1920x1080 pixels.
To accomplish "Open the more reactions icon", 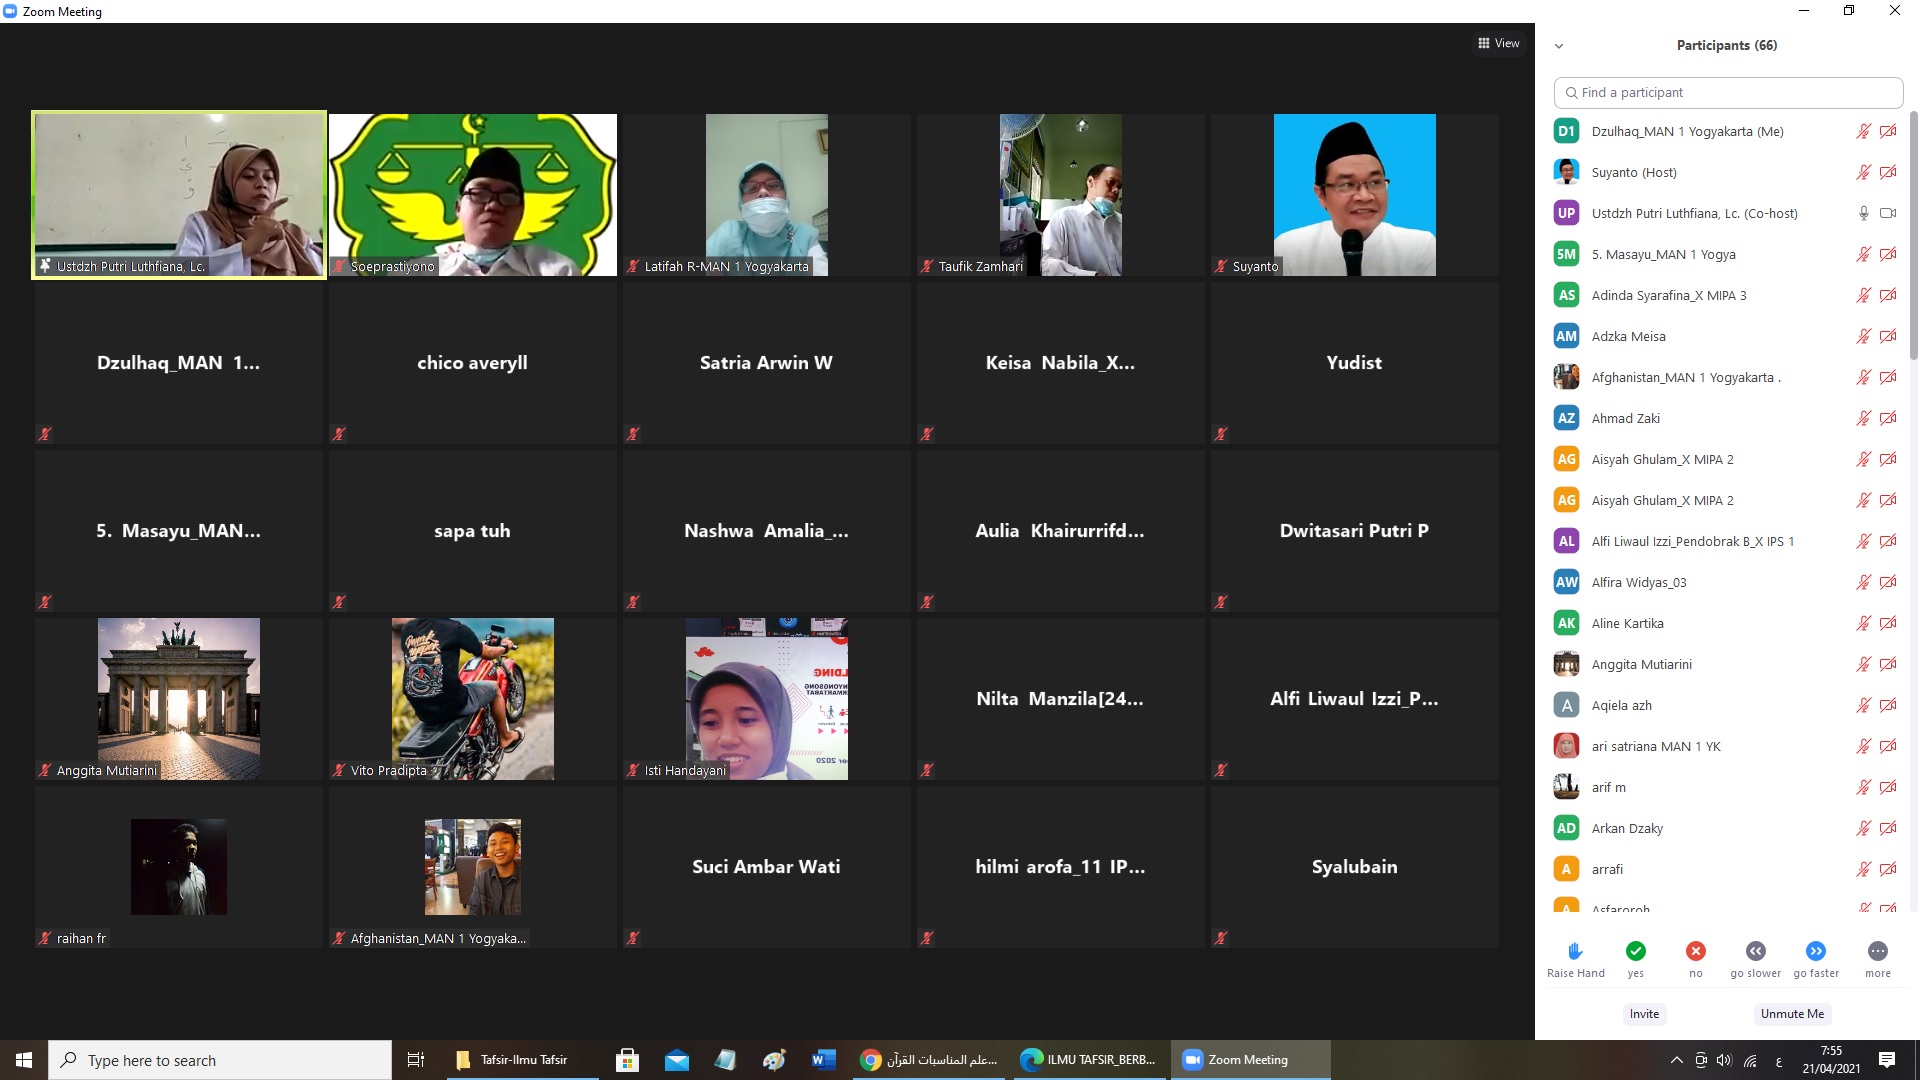I will [1878, 951].
